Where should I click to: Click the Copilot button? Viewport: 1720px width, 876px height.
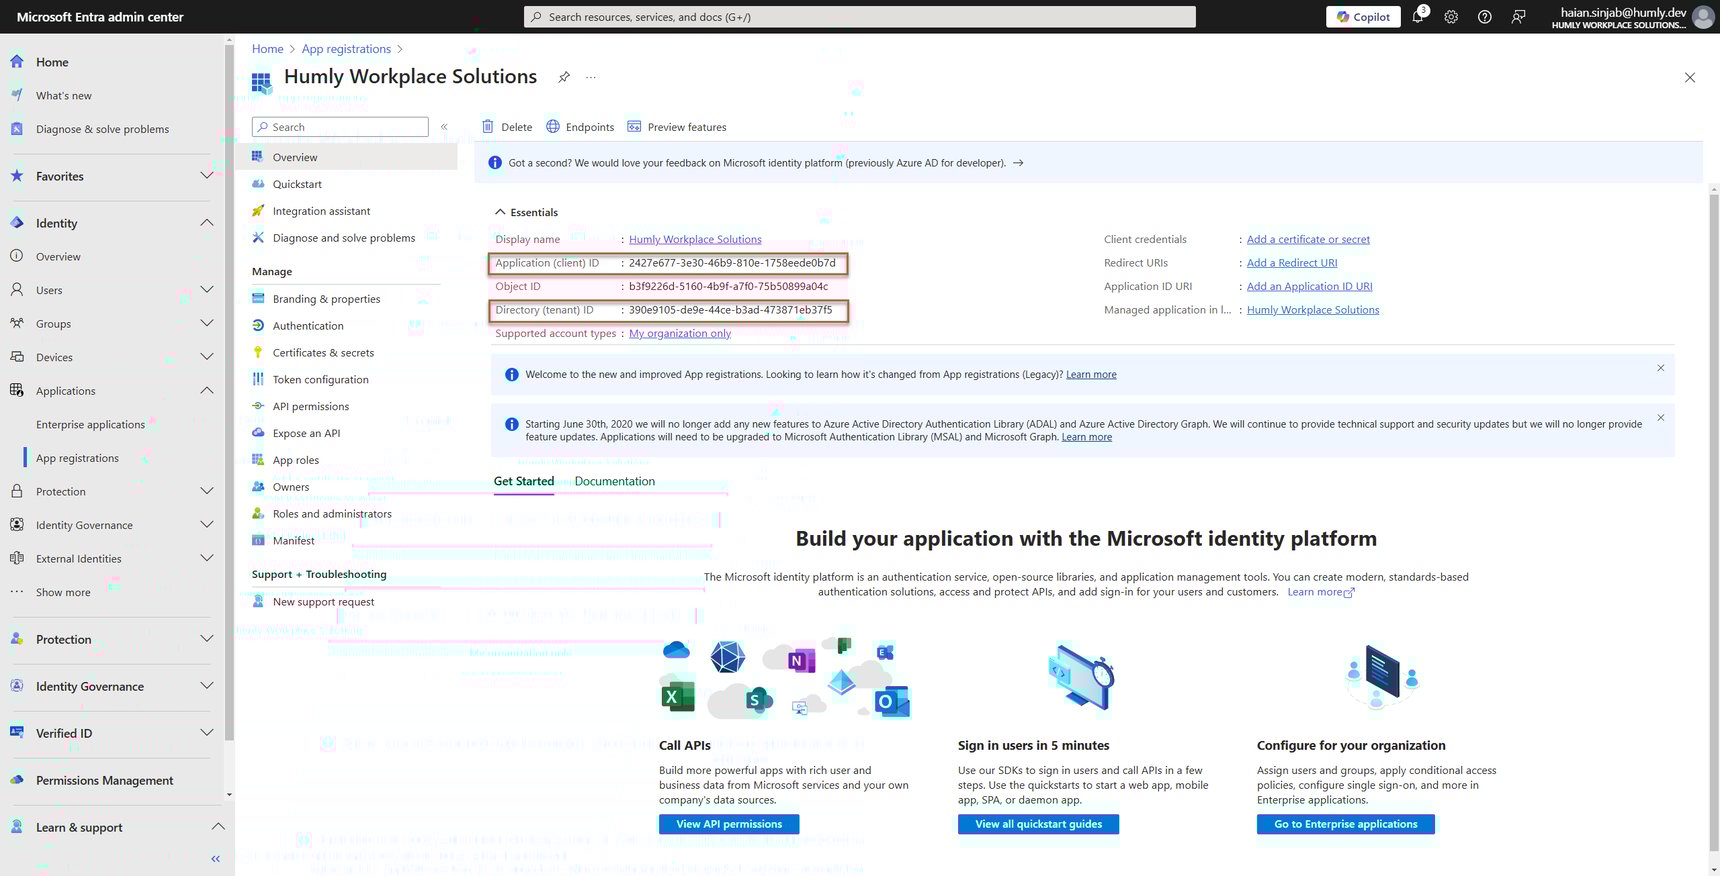pyautogui.click(x=1363, y=17)
